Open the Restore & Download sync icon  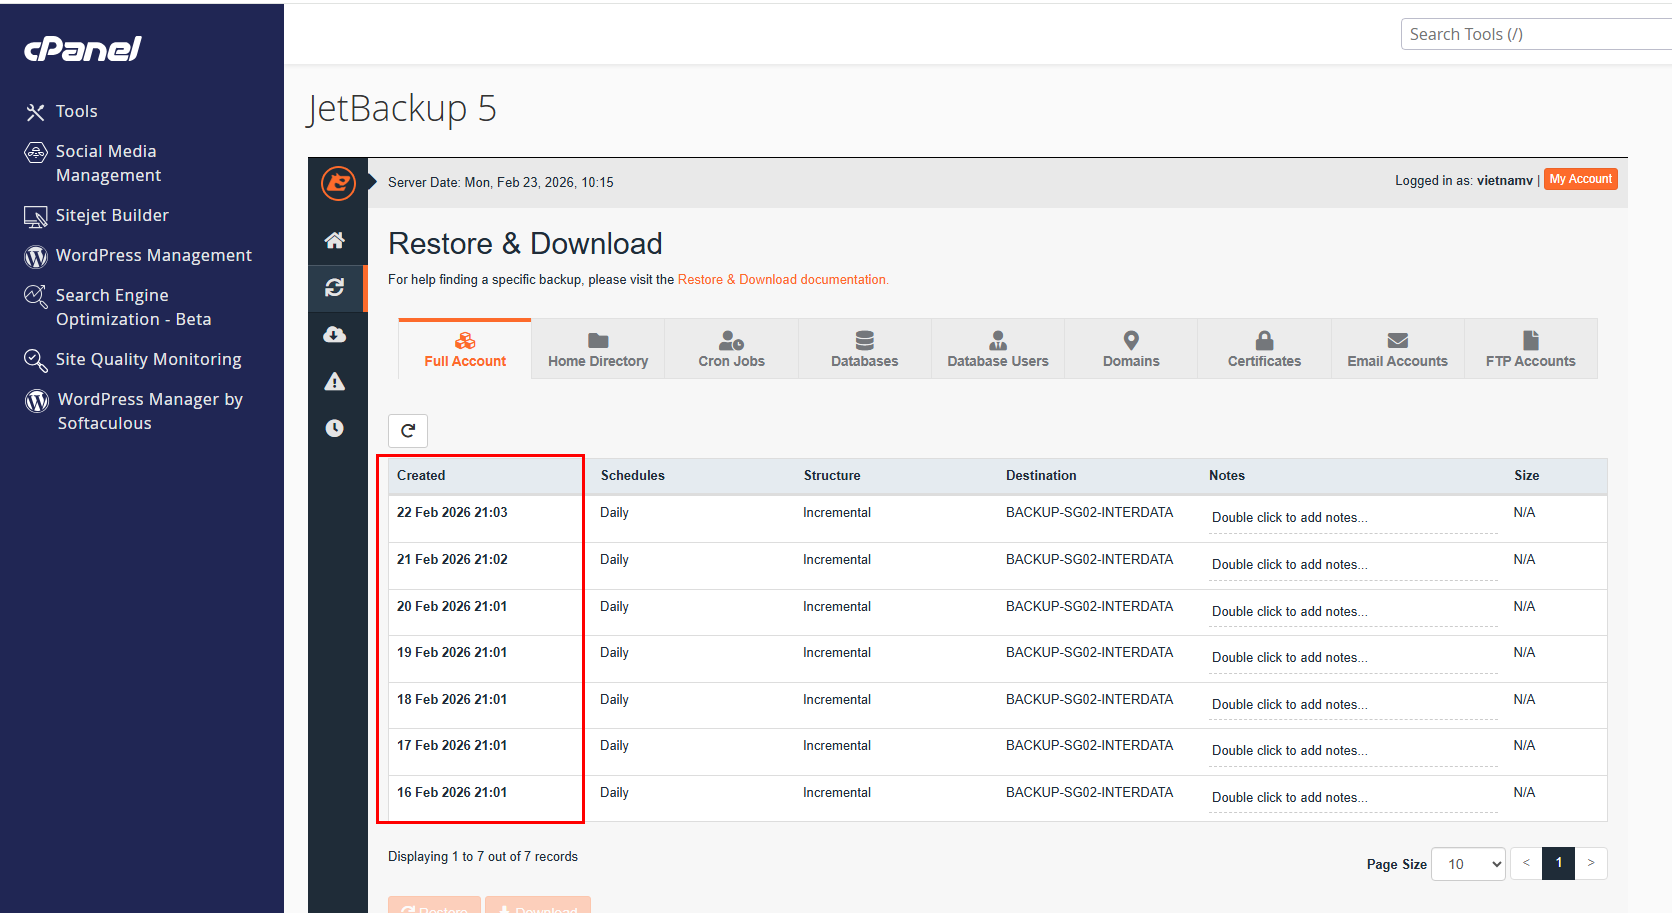[x=335, y=287]
